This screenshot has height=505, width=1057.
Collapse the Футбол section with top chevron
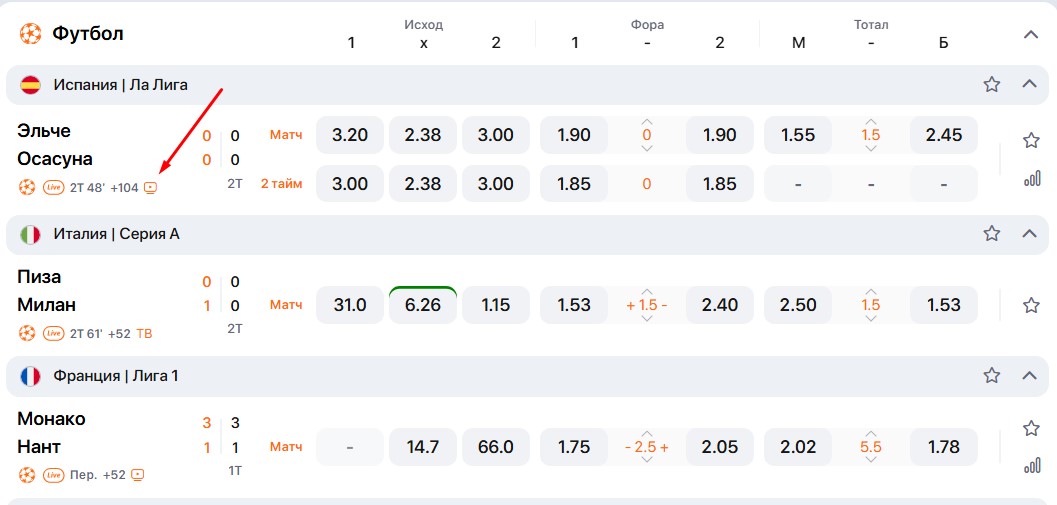(x=1031, y=34)
